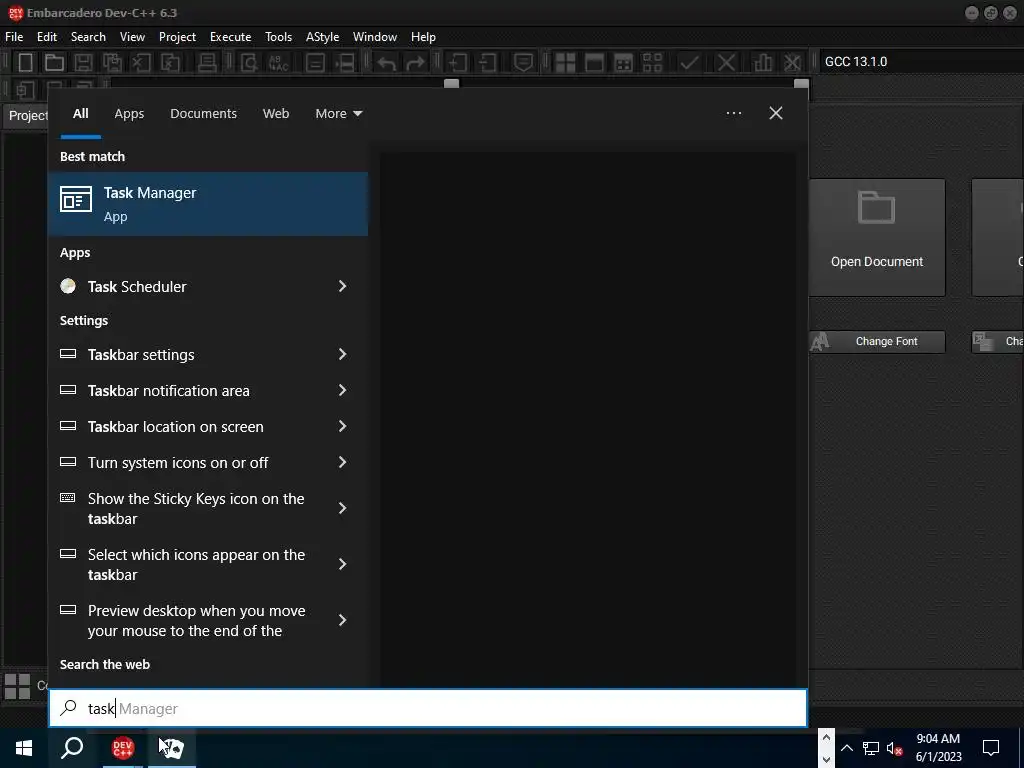Expand the More filter dropdown

[338, 114]
